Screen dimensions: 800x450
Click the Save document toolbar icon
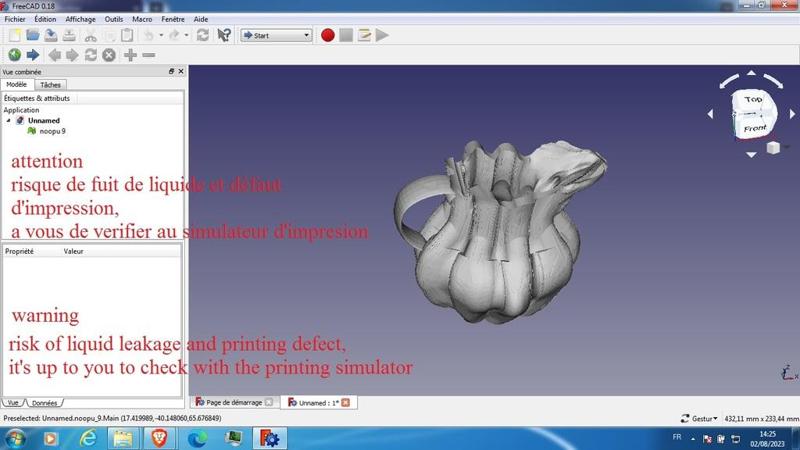coord(51,35)
